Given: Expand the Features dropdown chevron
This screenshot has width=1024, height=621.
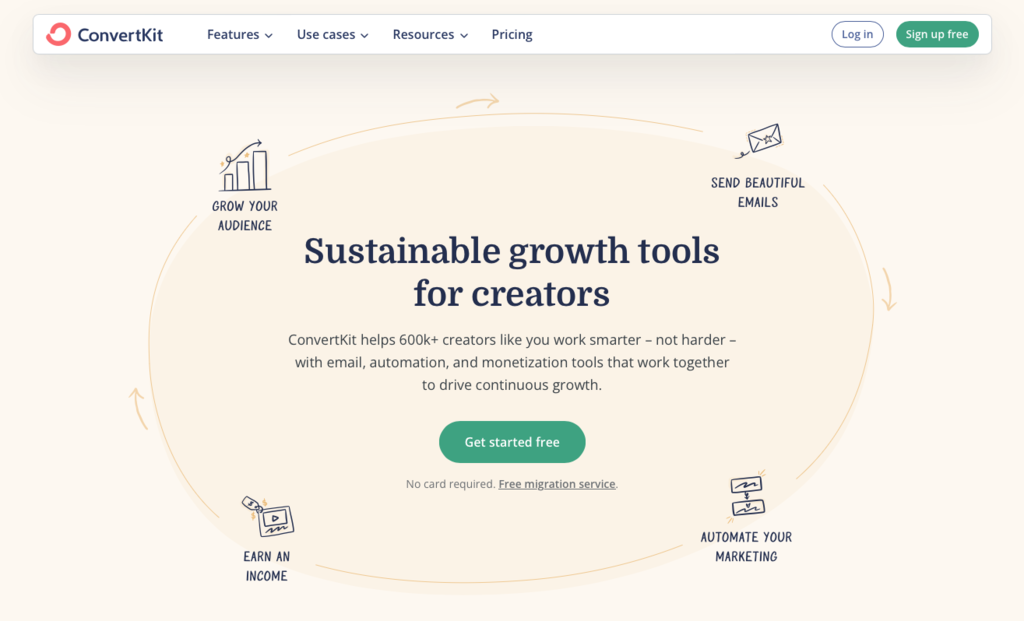Looking at the screenshot, I should coord(271,35).
